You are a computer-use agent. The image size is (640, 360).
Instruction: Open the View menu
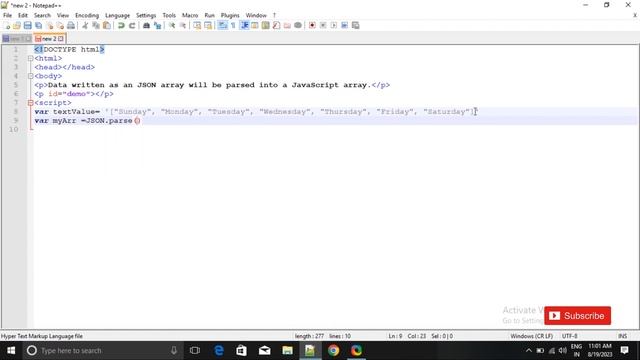pos(63,15)
